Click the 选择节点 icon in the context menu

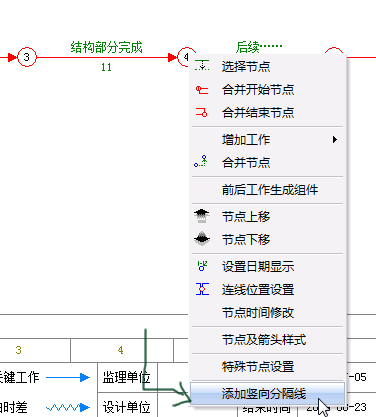point(202,66)
